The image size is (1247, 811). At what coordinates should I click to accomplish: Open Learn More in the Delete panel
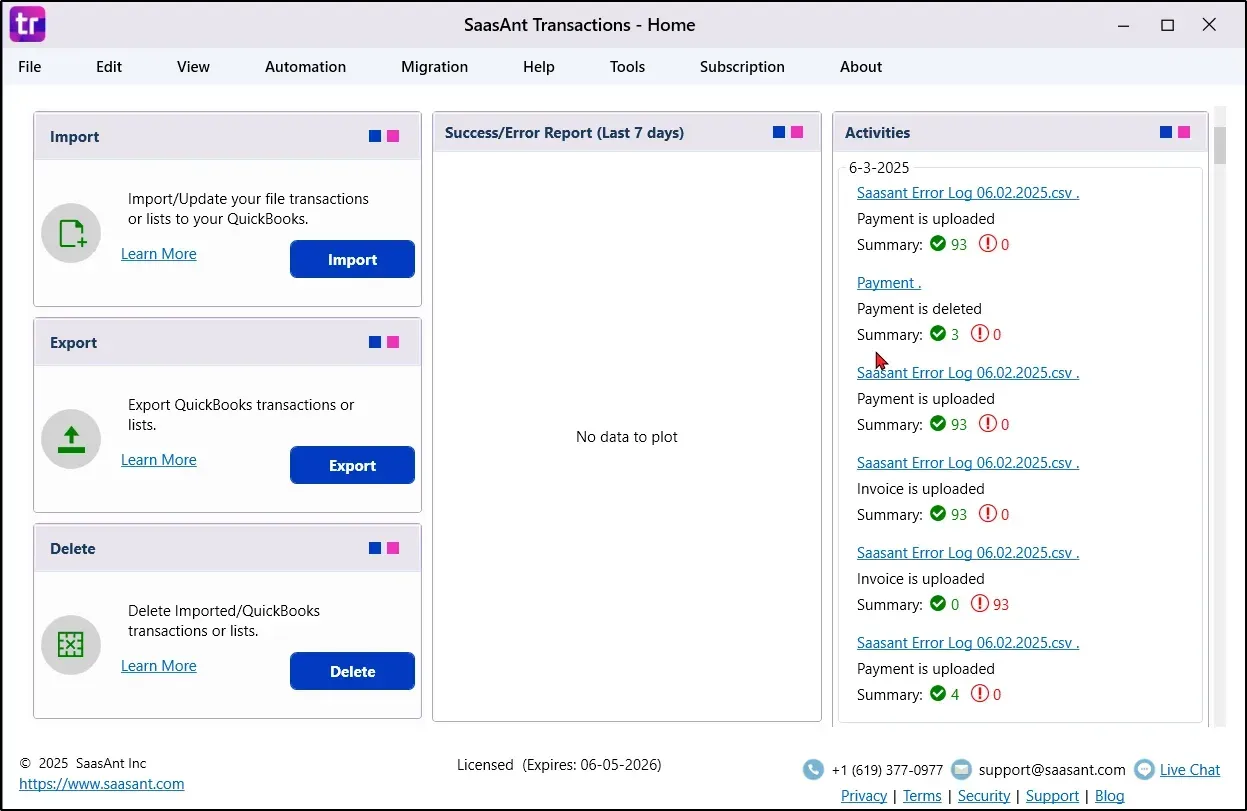[159, 666]
